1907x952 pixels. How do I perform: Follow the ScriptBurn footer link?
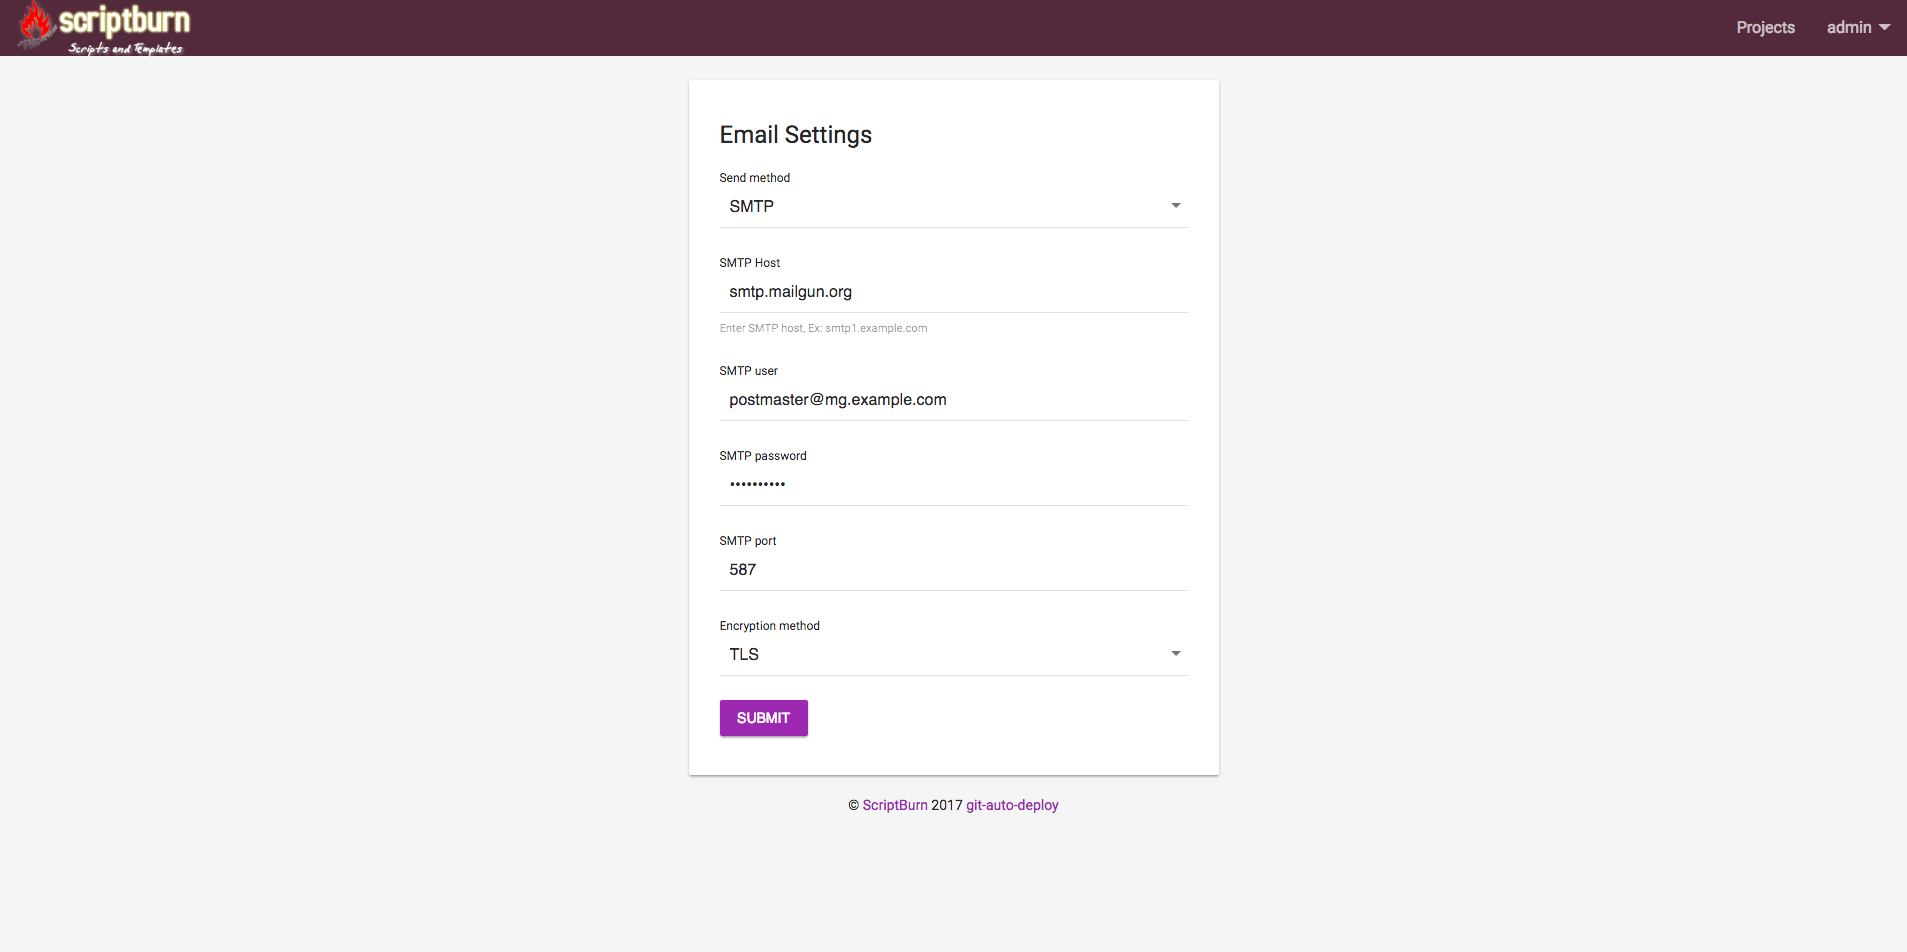pyautogui.click(x=895, y=805)
